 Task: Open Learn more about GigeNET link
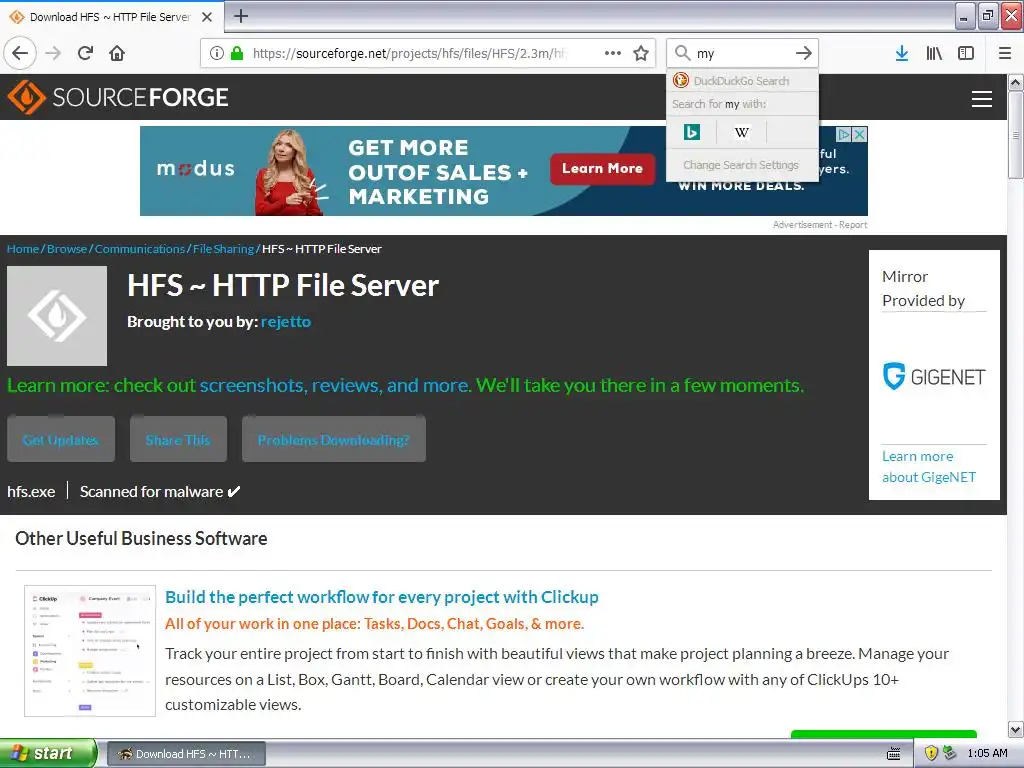click(929, 466)
